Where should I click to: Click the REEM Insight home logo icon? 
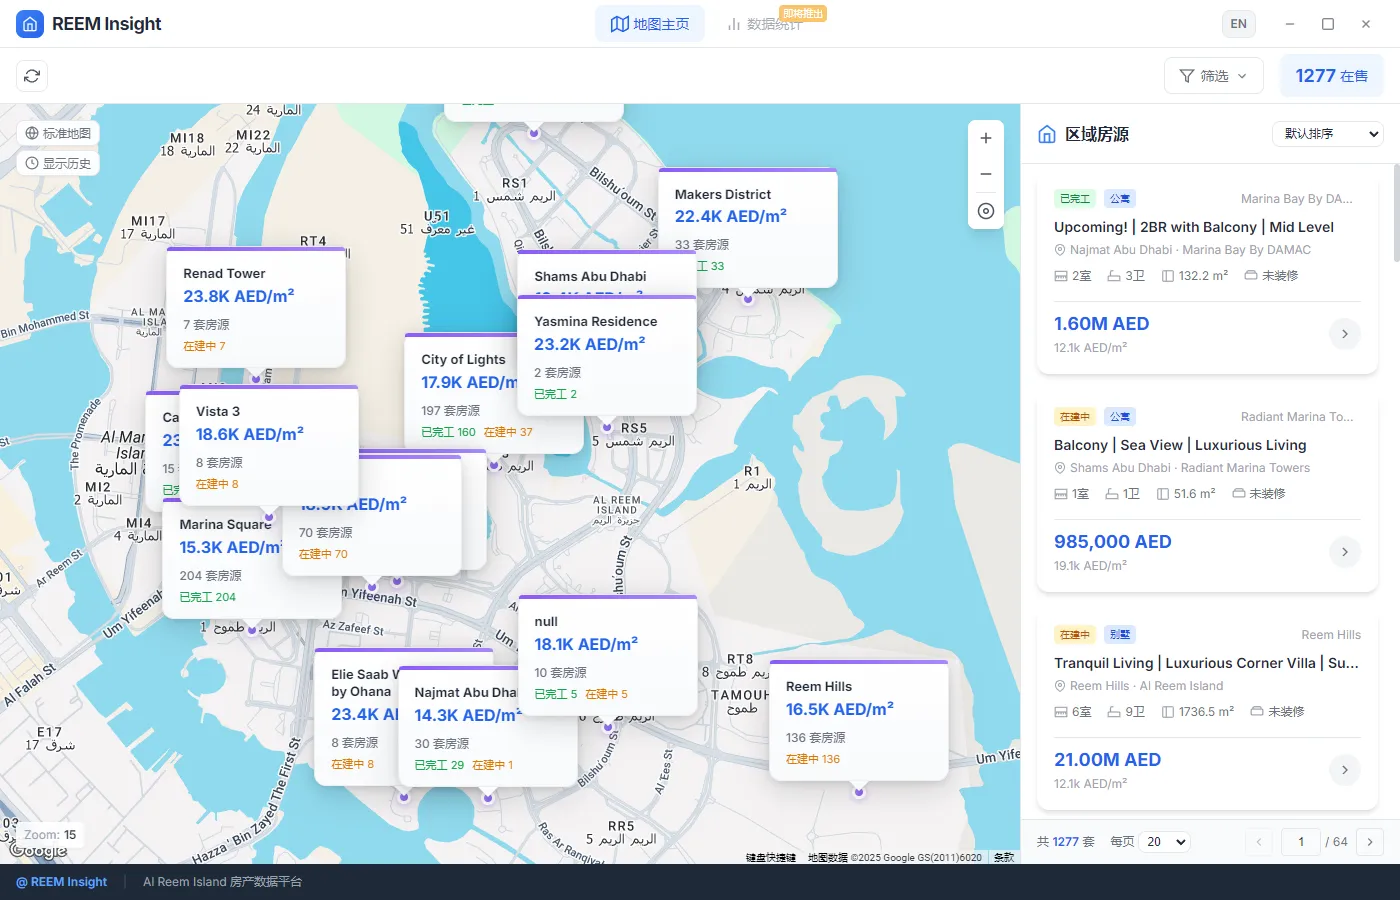(x=30, y=24)
